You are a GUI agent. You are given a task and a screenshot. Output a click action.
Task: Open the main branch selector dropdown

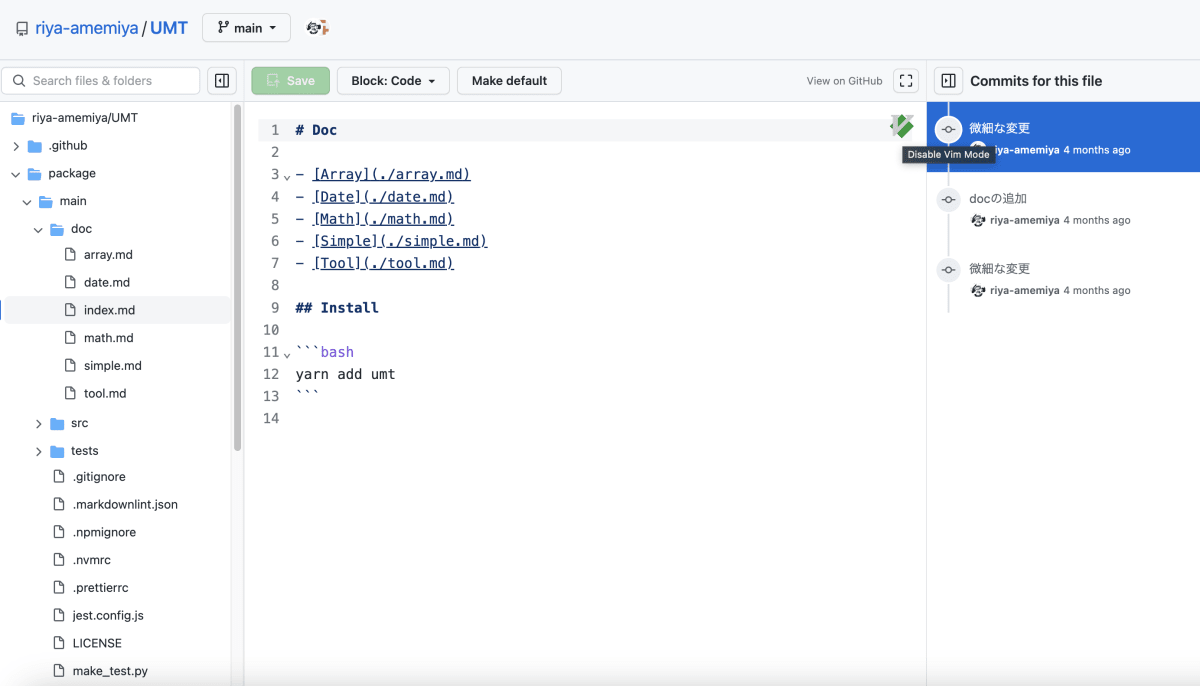(x=246, y=28)
